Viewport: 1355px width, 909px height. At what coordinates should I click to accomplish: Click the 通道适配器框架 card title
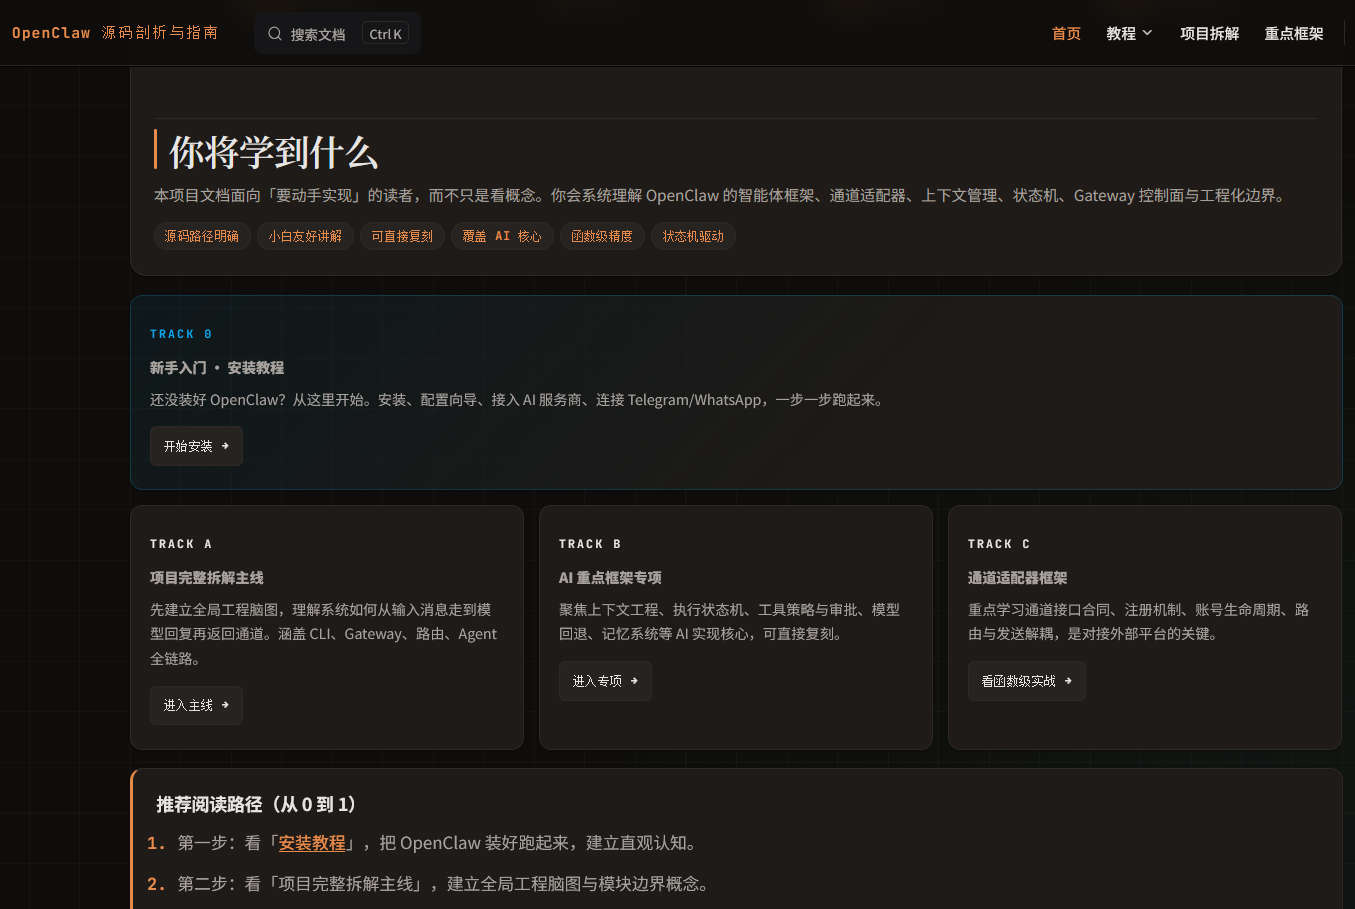point(1018,578)
